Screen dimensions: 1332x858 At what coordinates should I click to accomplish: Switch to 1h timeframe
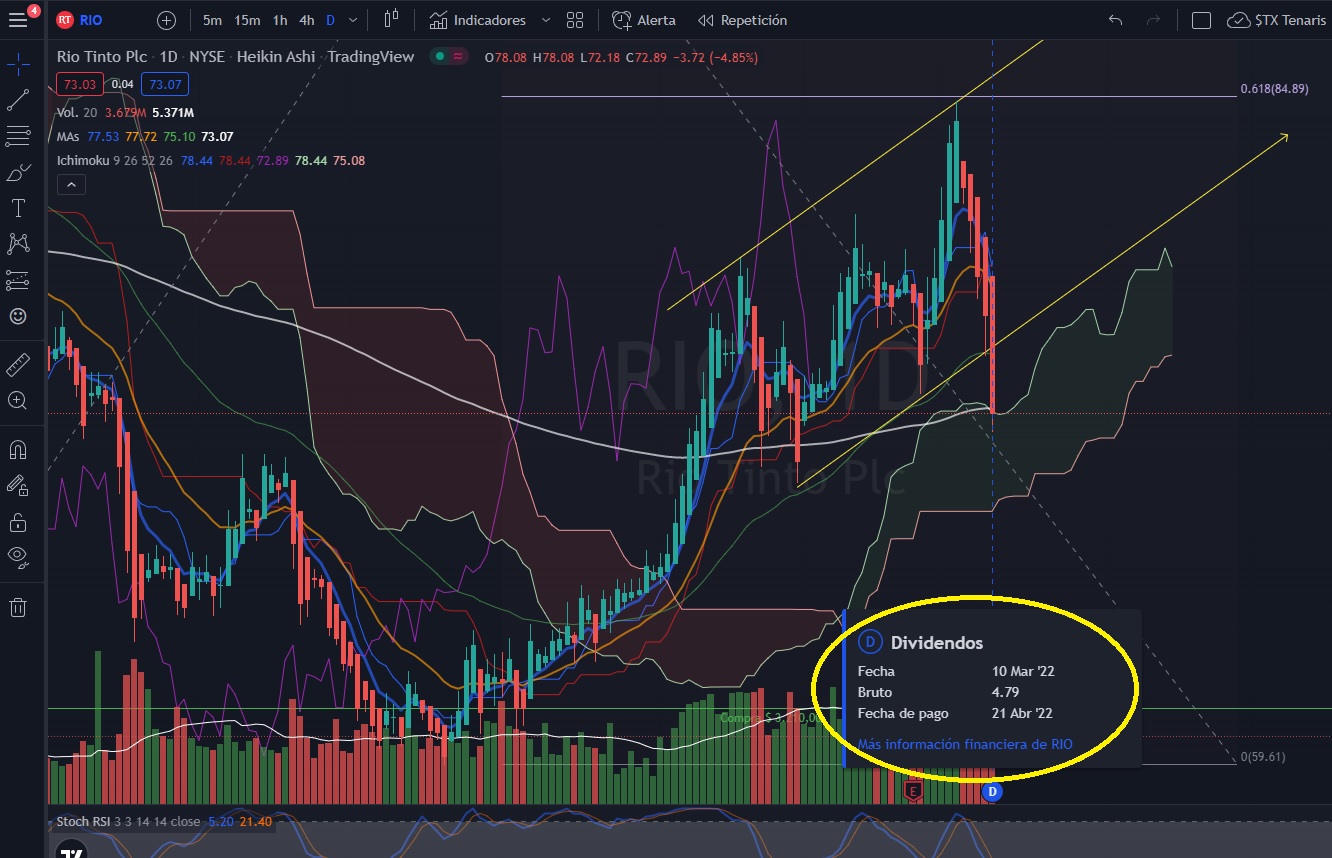click(x=280, y=20)
